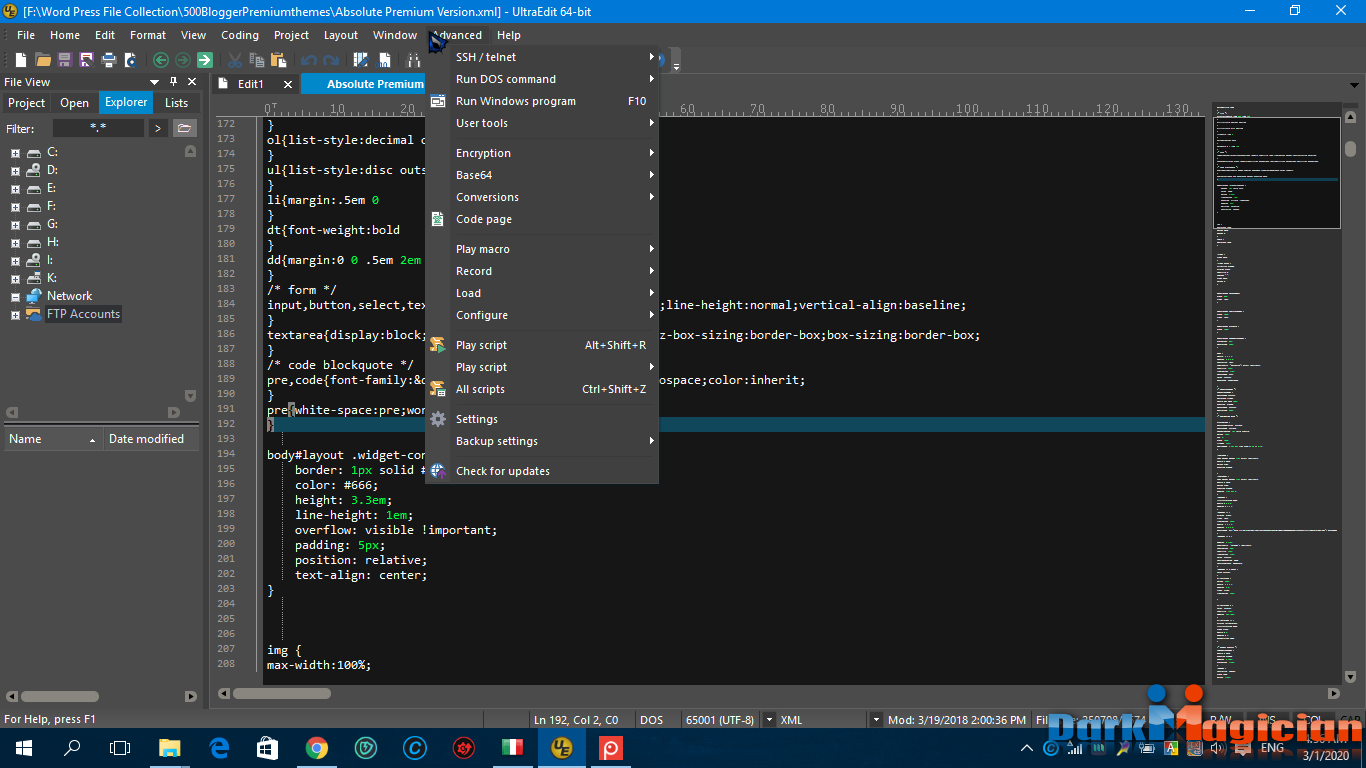Screen dimensions: 1366x768
Task: Open the Encryption submenu
Action: [x=542, y=153]
